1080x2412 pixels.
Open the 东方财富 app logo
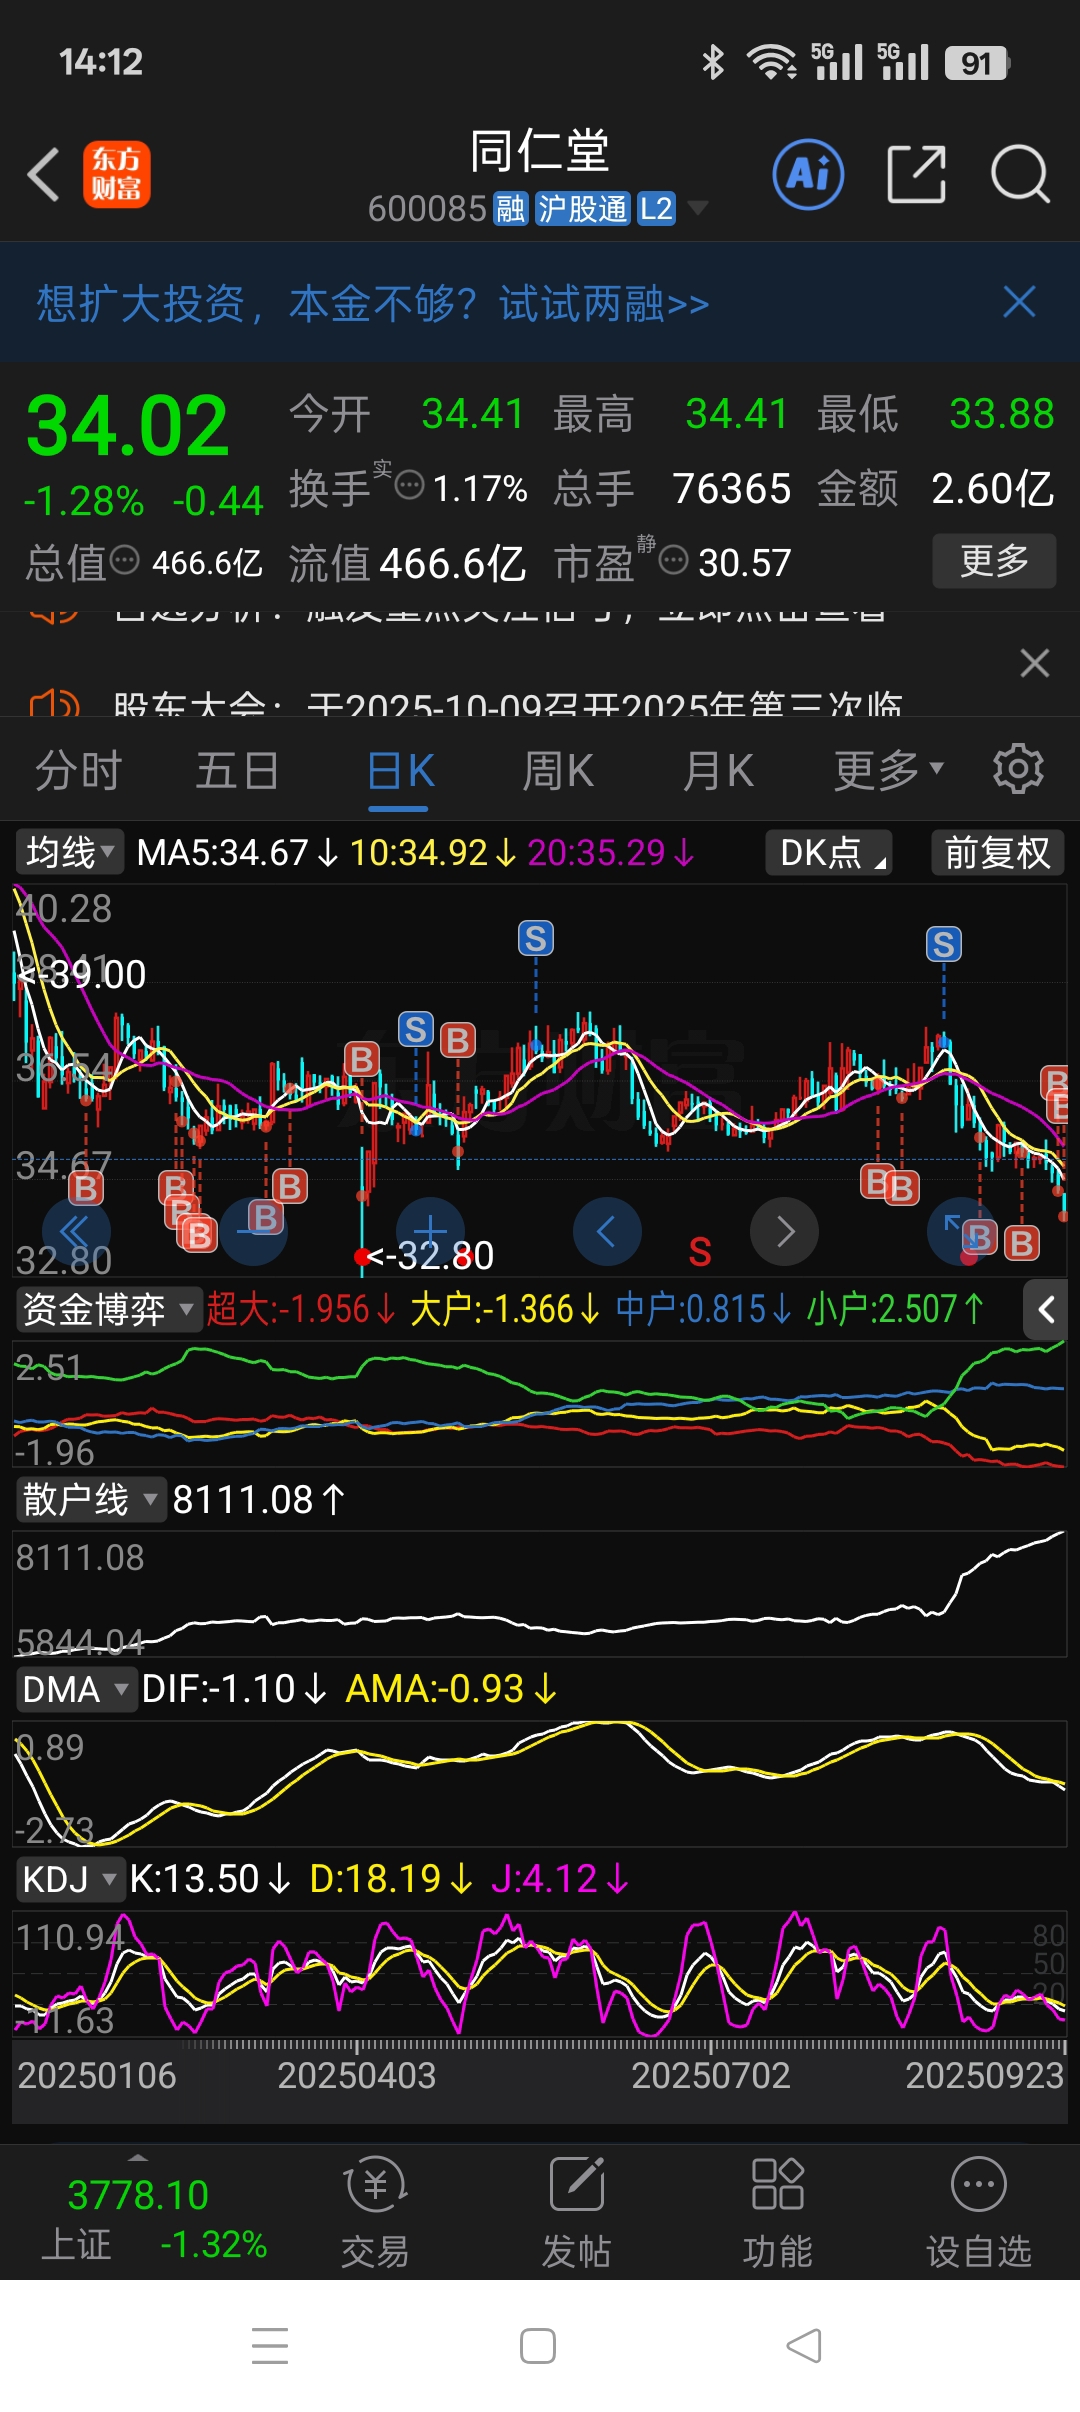click(116, 174)
